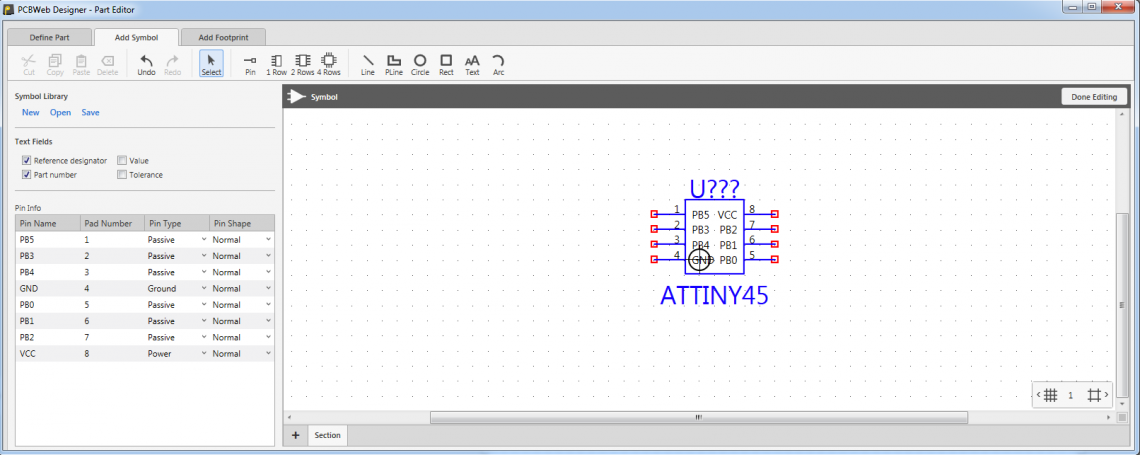Click pin 8 endpoint on the symbol
Viewport: 1140px width, 455px height.
[x=775, y=214]
